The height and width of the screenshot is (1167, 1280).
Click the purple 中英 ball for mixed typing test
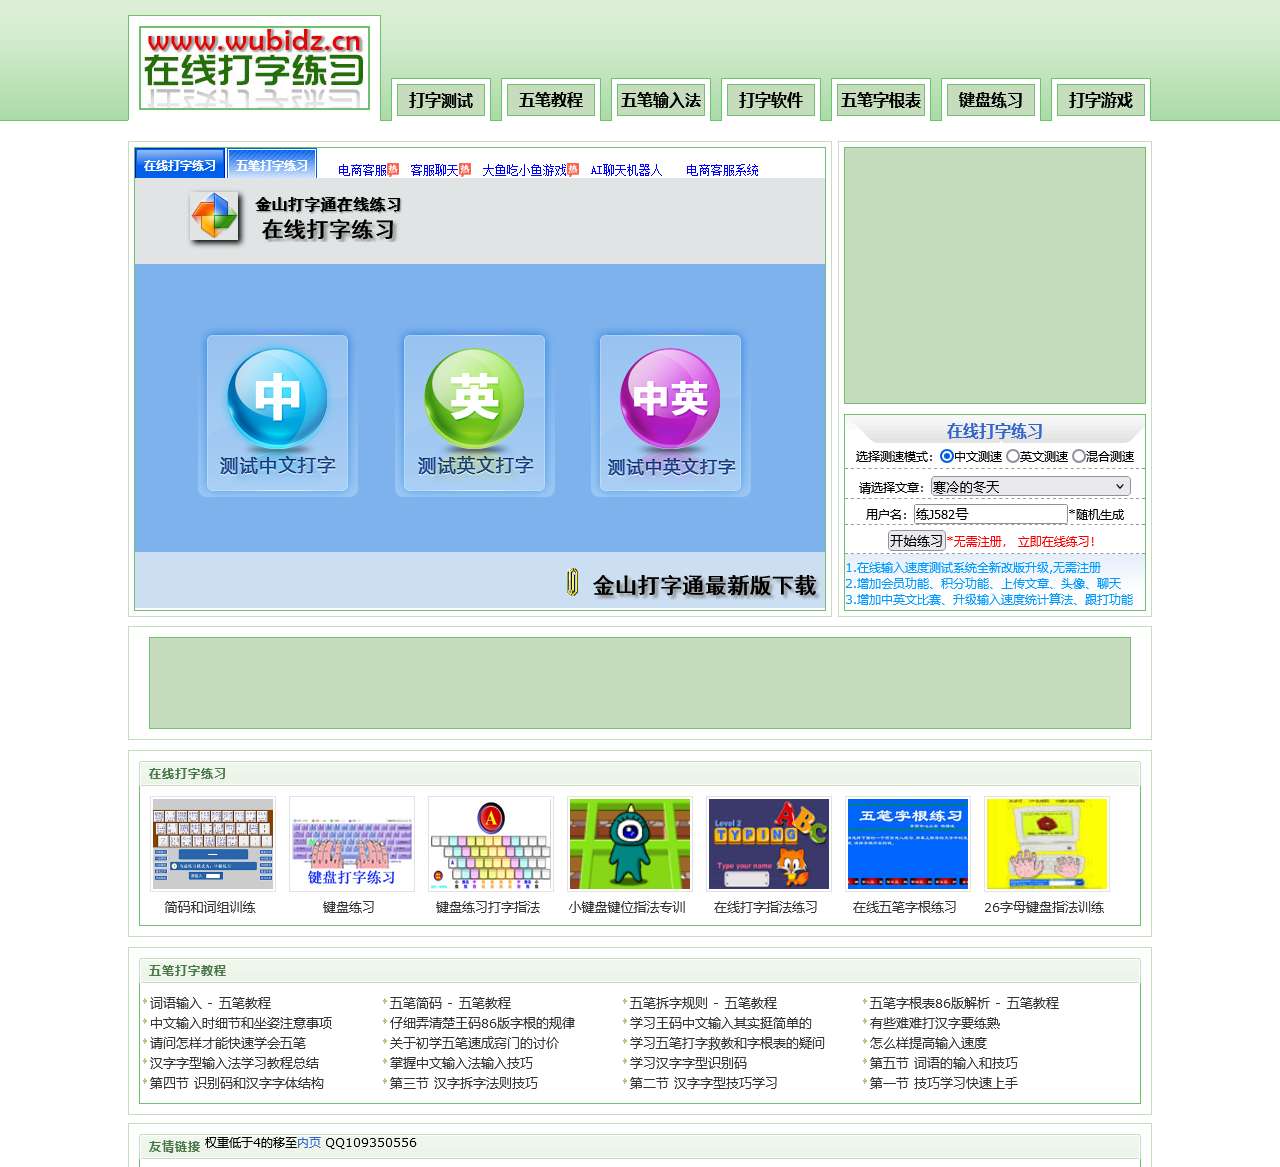click(x=669, y=397)
